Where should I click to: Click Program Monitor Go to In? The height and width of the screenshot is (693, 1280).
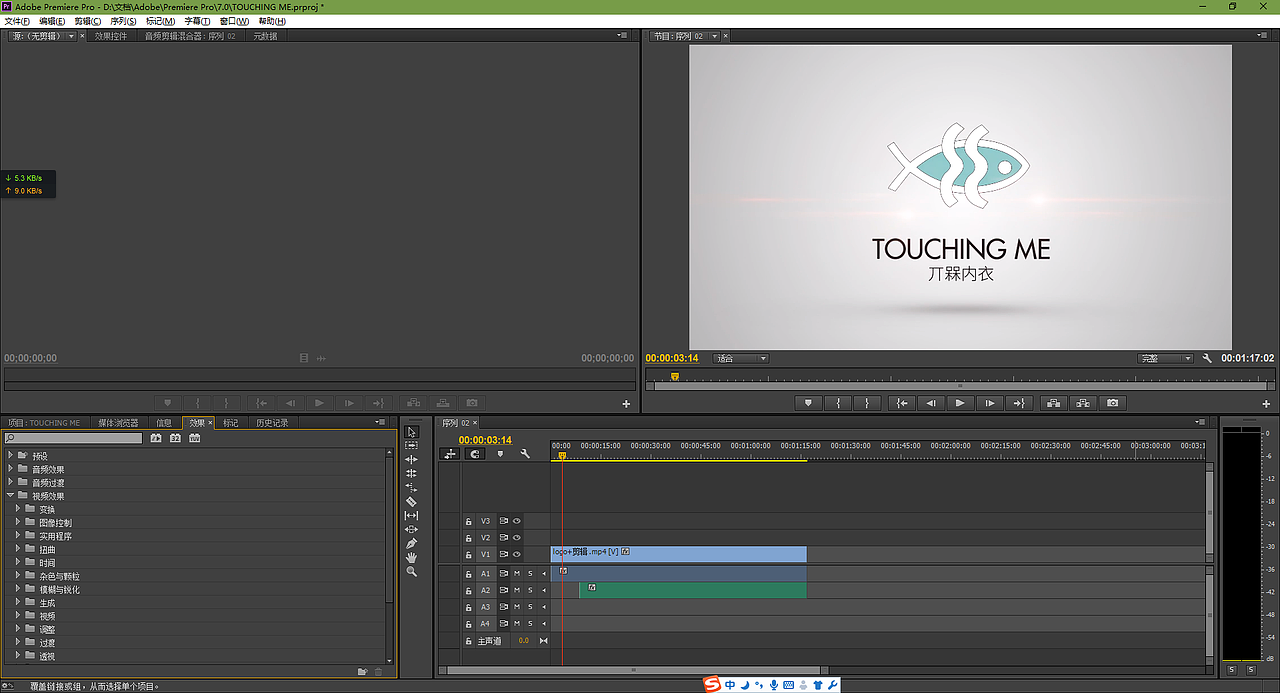point(903,403)
